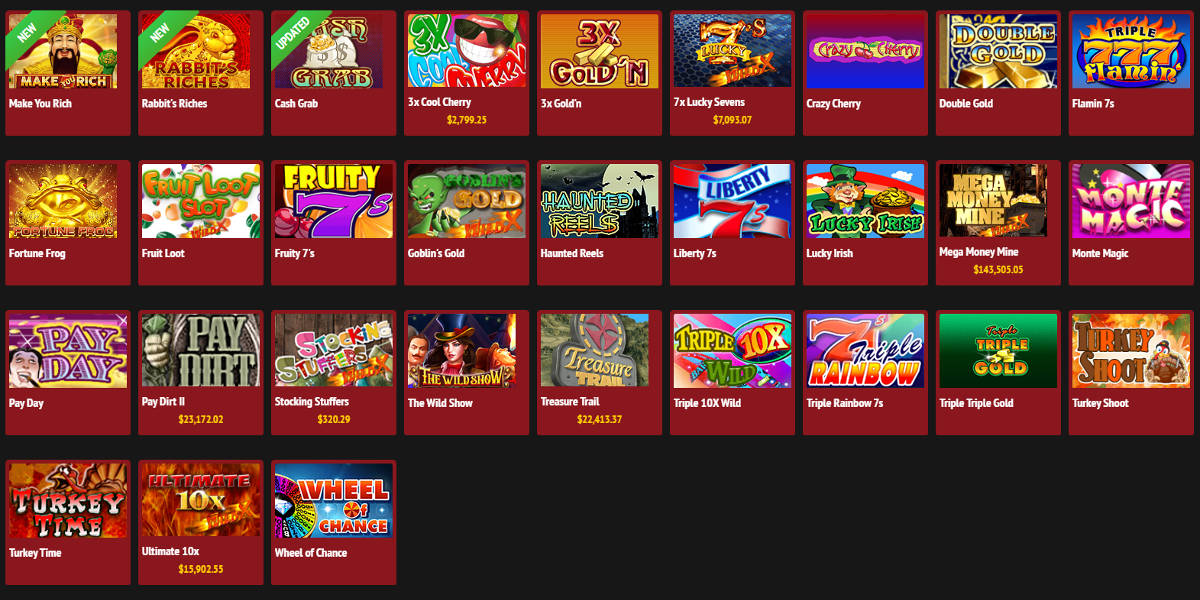Click the Lucky Irish title link
The width and height of the screenshot is (1200, 600).
(x=830, y=254)
